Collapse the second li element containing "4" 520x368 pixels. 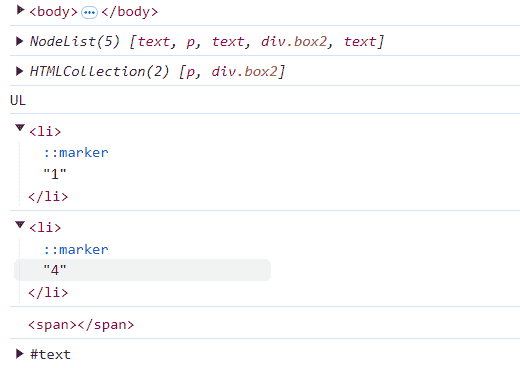[x=20, y=224]
